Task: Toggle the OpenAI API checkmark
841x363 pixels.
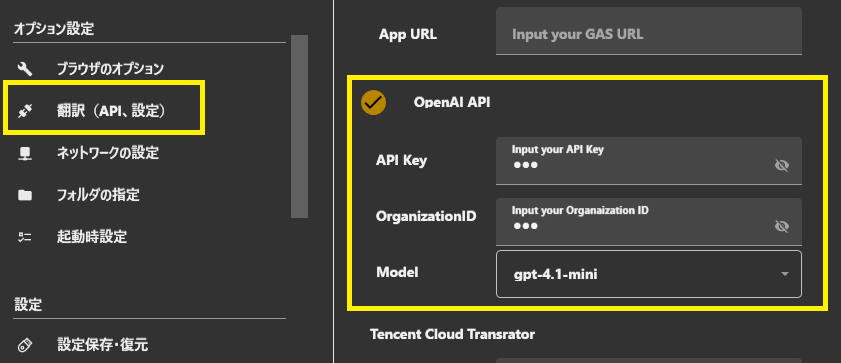Action: point(373,102)
